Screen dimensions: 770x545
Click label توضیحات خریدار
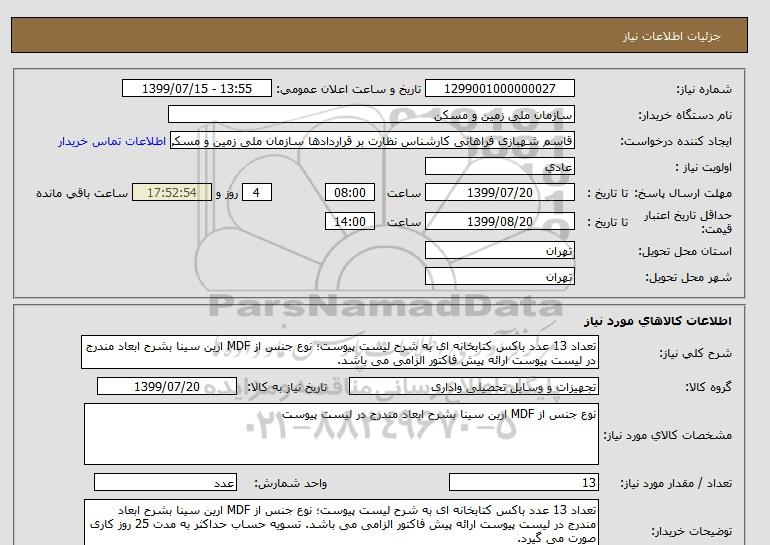[691, 531]
